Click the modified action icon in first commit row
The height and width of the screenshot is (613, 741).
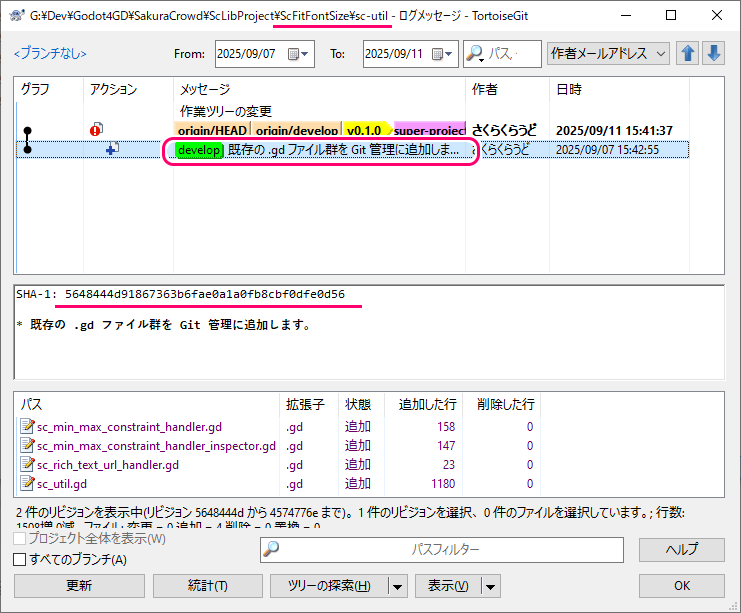tap(97, 130)
